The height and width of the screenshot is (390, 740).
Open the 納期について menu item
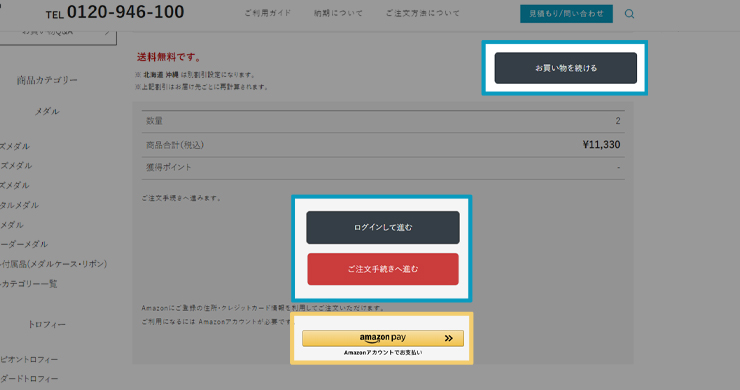point(338,13)
